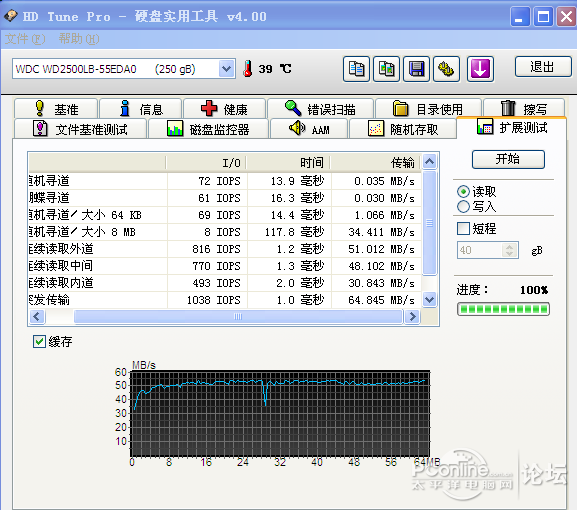The width and height of the screenshot is (577, 510).
Task: Click the results list scroll-down arrow
Action: [429, 299]
